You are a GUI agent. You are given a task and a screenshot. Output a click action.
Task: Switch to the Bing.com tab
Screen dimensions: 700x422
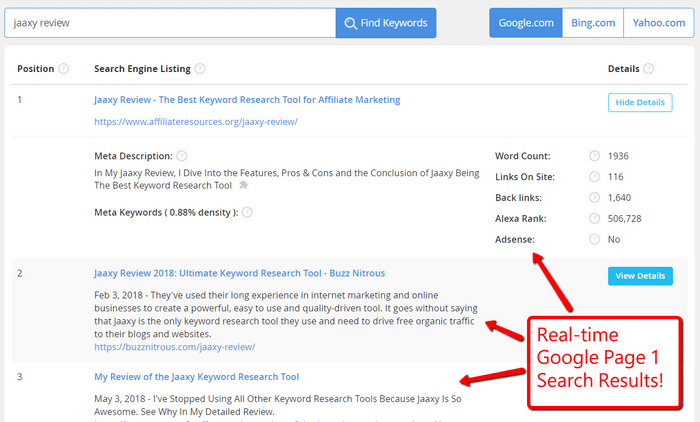[x=593, y=23]
